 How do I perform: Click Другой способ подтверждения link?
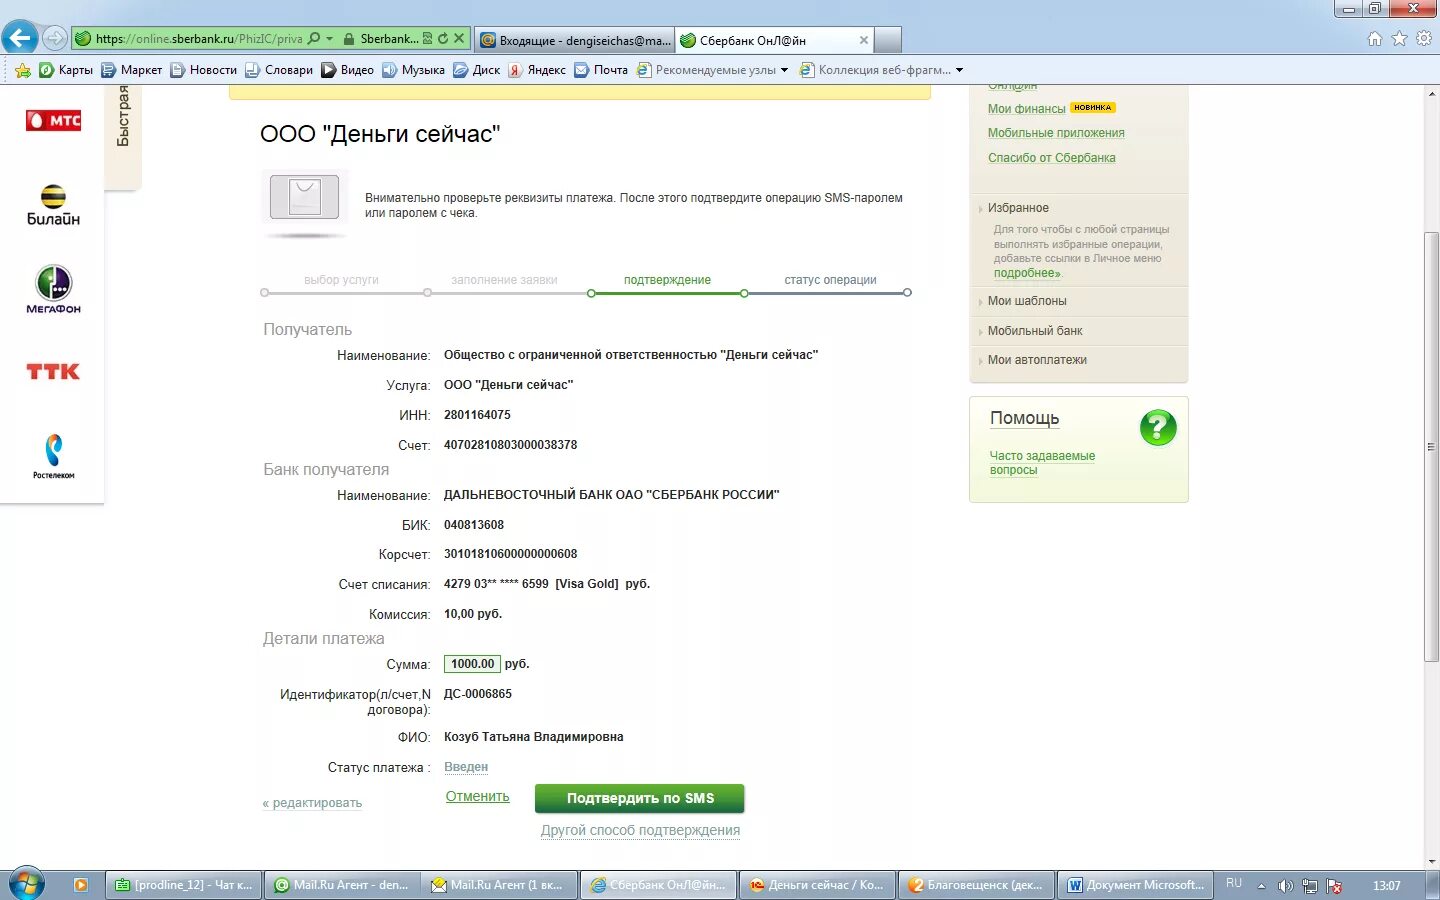coord(640,830)
